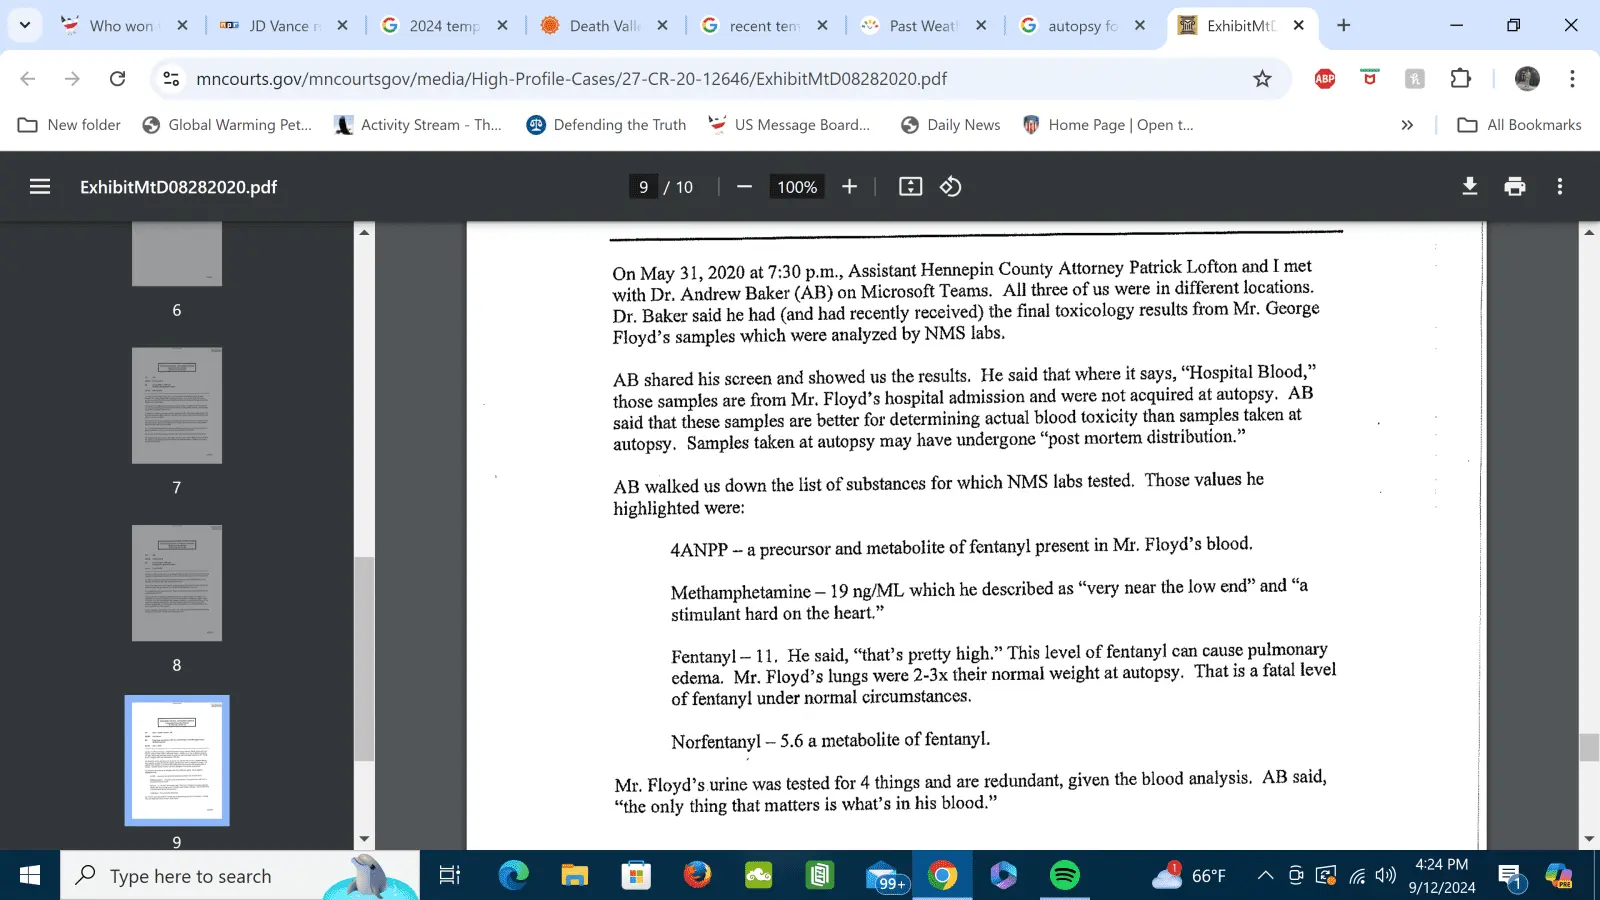
Task: Print the PDF document
Action: tap(1515, 187)
